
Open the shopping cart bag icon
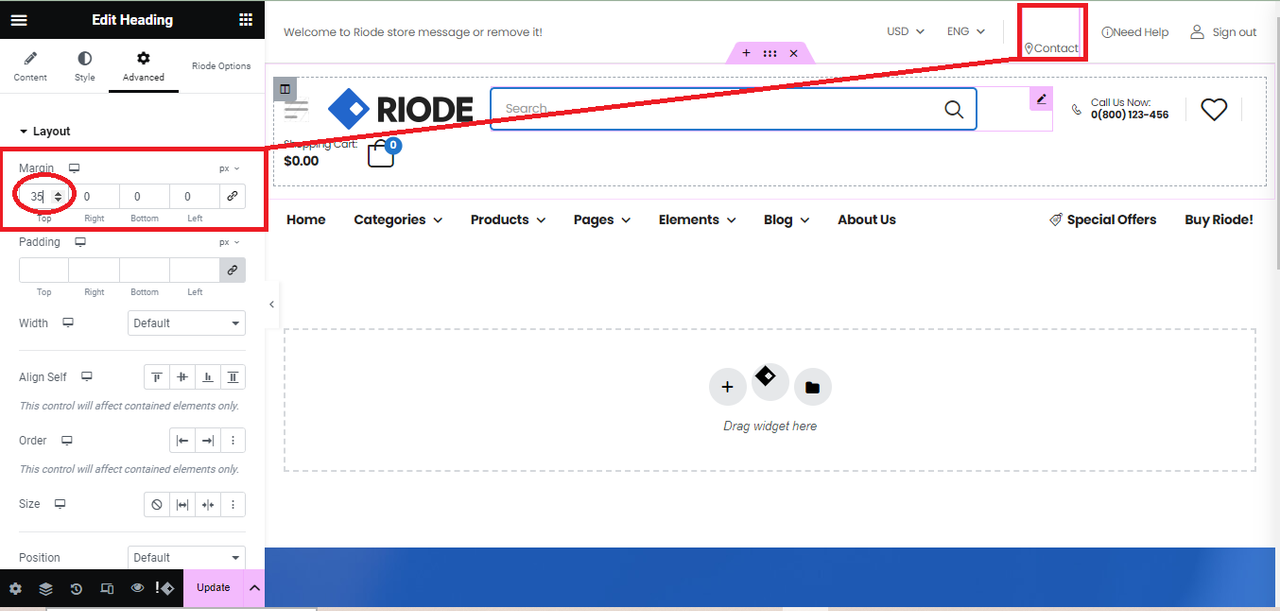381,154
